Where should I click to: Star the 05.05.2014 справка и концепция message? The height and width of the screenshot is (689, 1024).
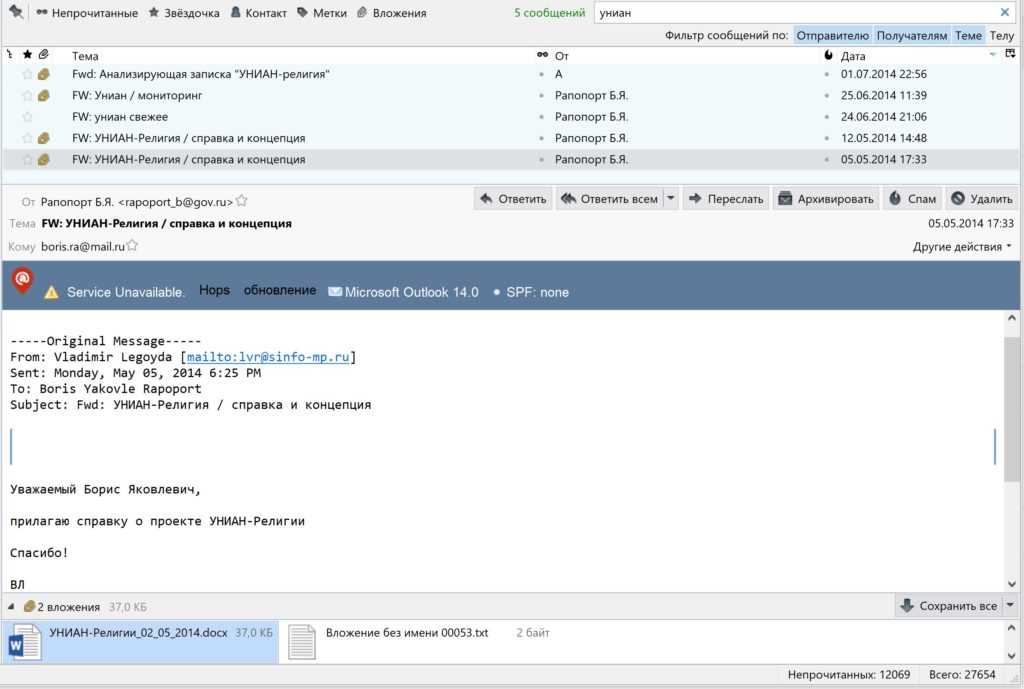pos(27,159)
